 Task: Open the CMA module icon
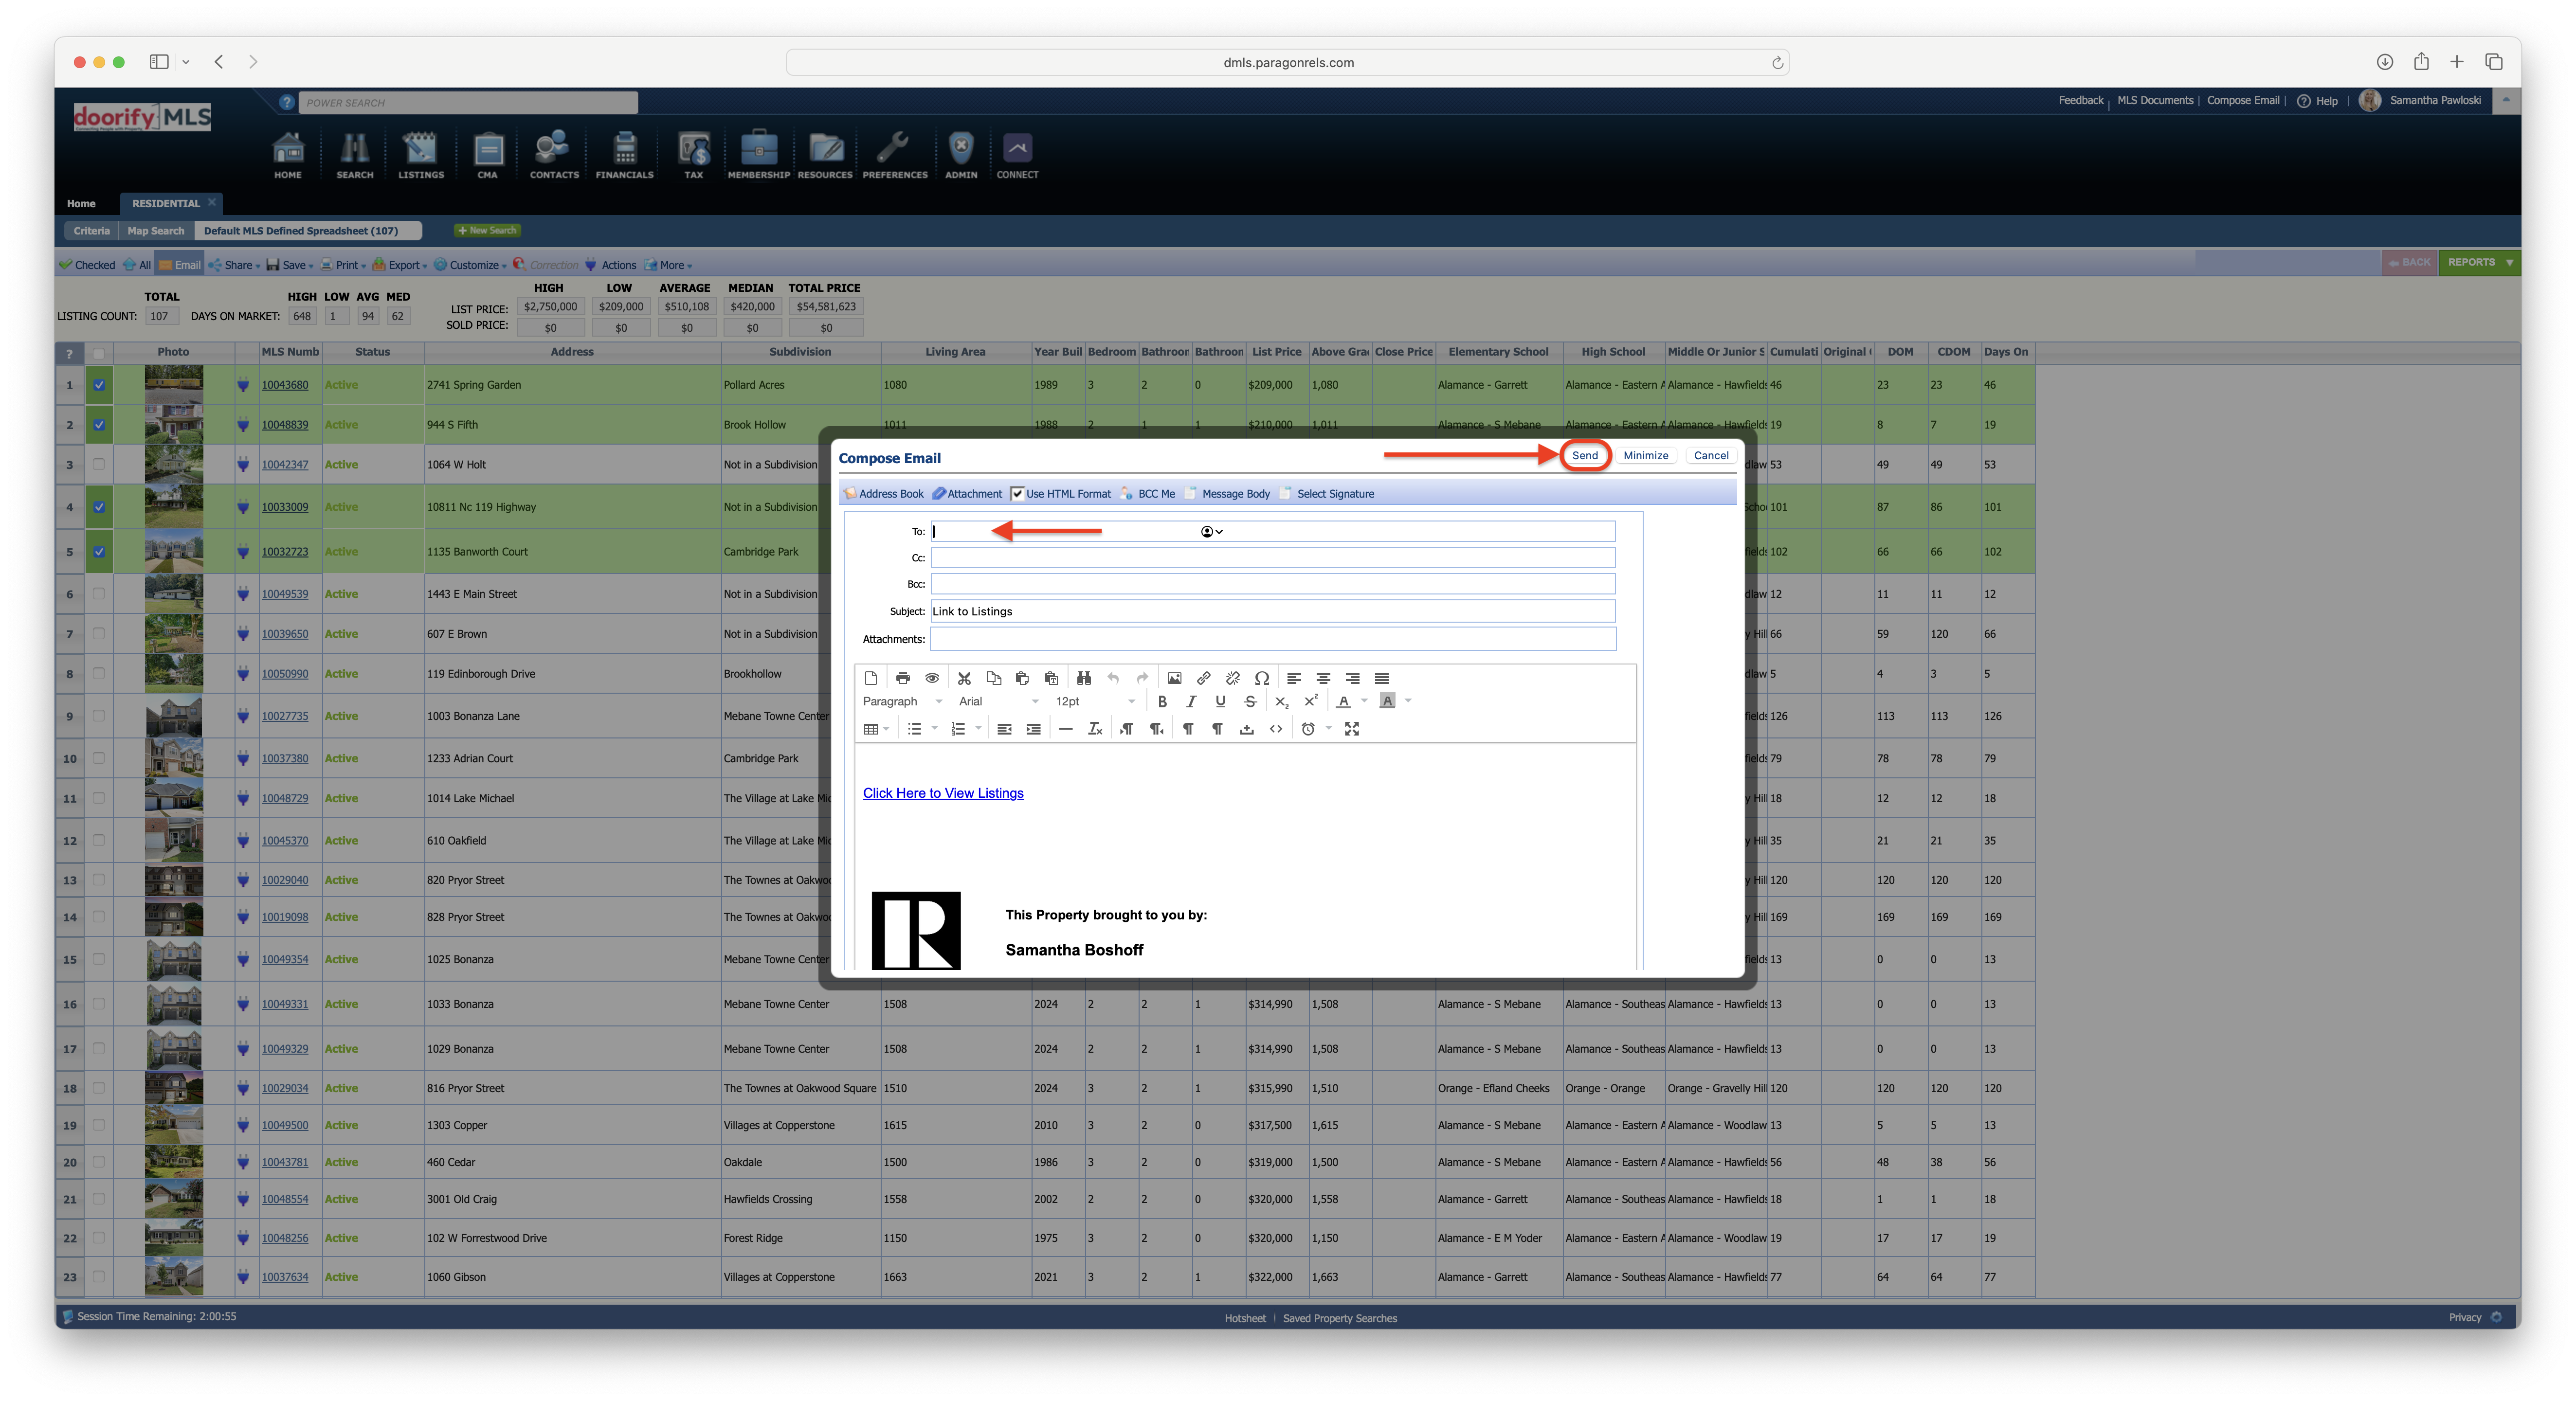487,155
